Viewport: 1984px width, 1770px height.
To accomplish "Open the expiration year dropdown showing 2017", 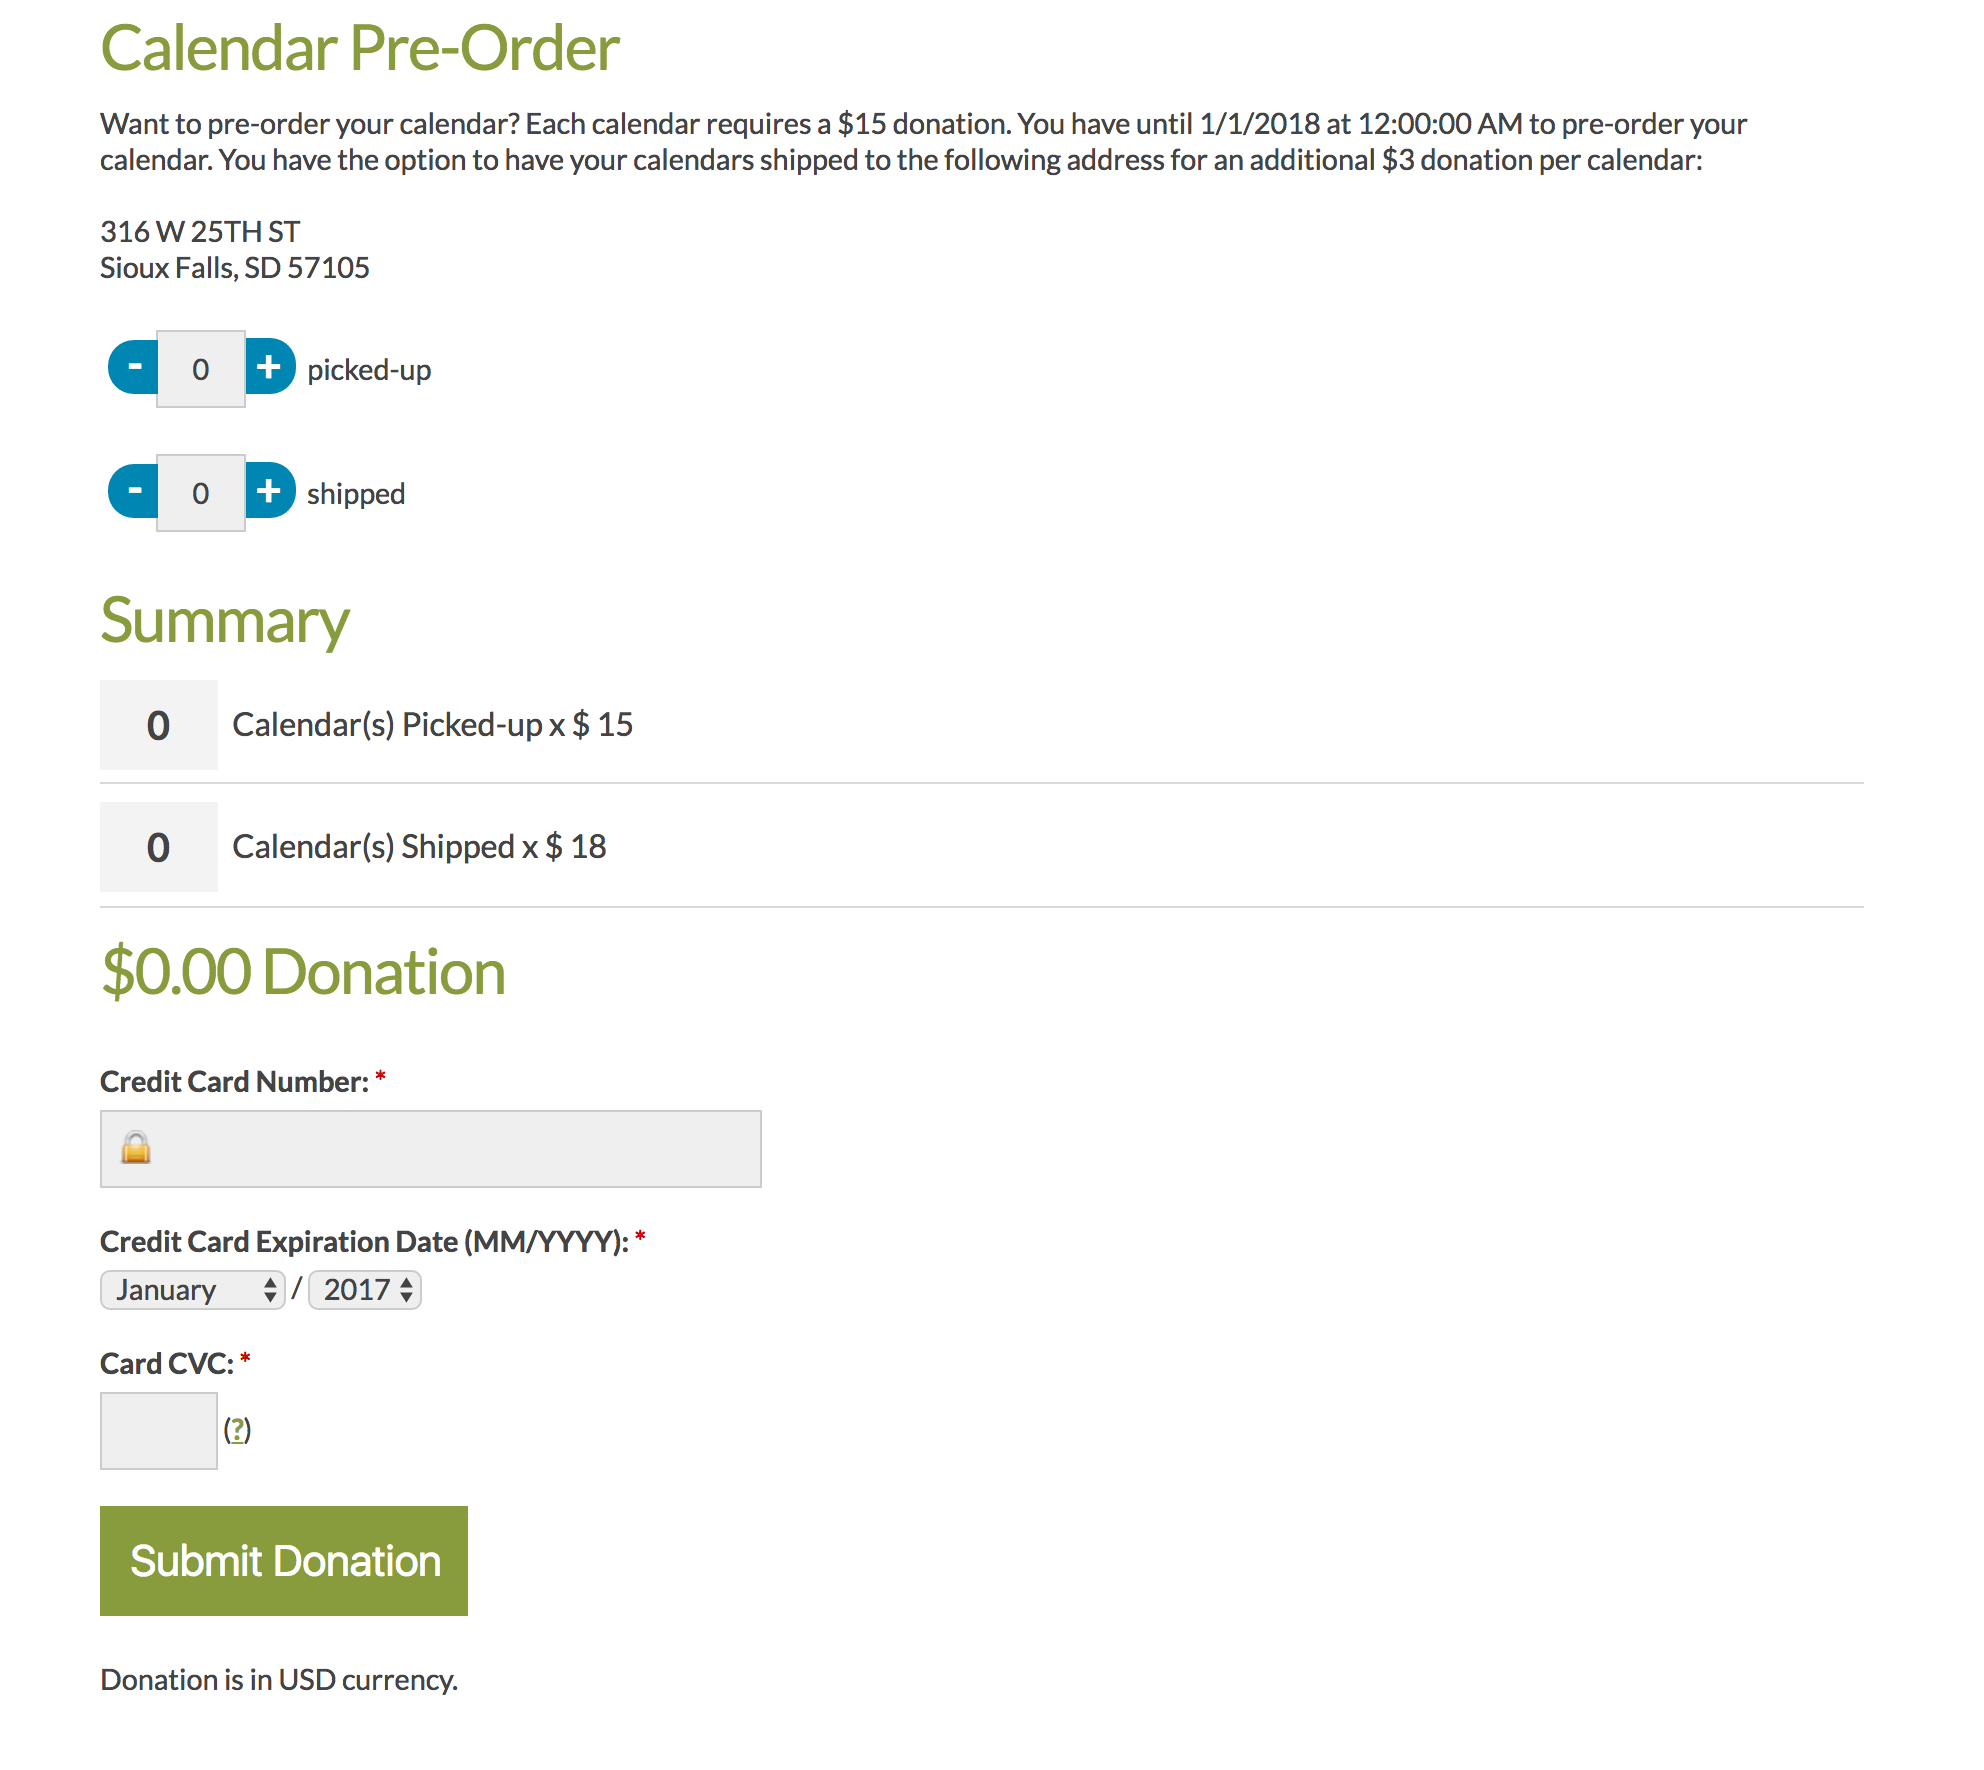I will point(365,1290).
